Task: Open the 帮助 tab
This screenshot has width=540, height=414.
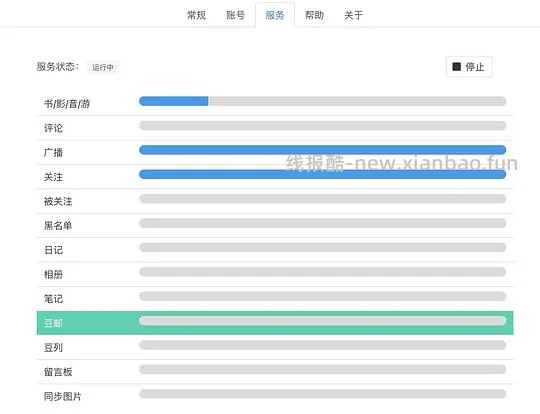Action: pos(314,15)
